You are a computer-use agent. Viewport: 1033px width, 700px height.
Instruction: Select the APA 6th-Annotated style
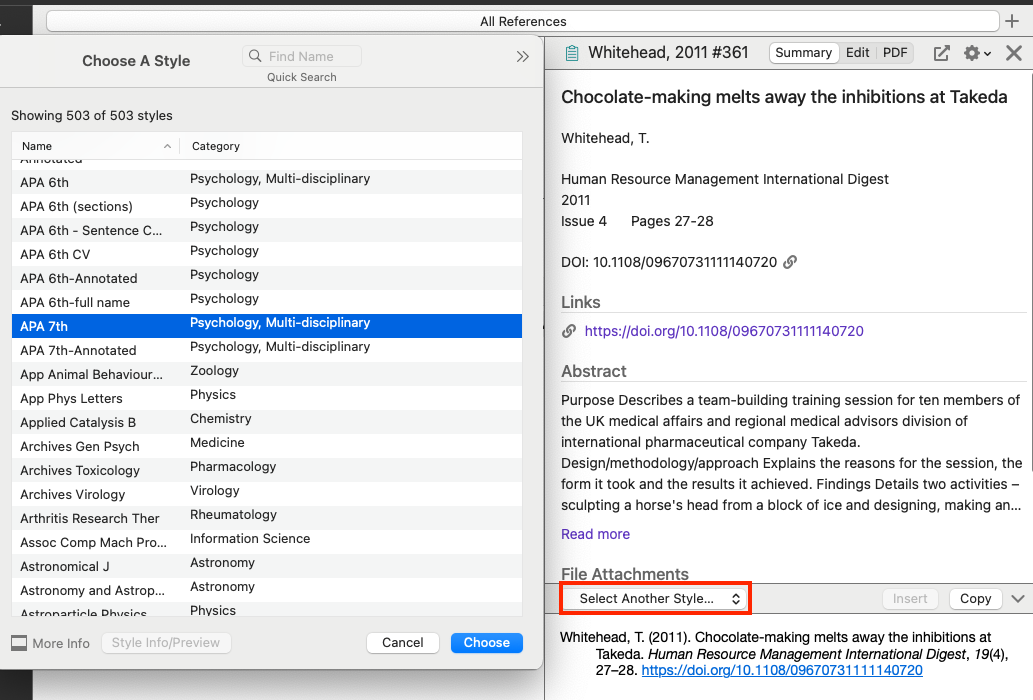click(x=267, y=278)
